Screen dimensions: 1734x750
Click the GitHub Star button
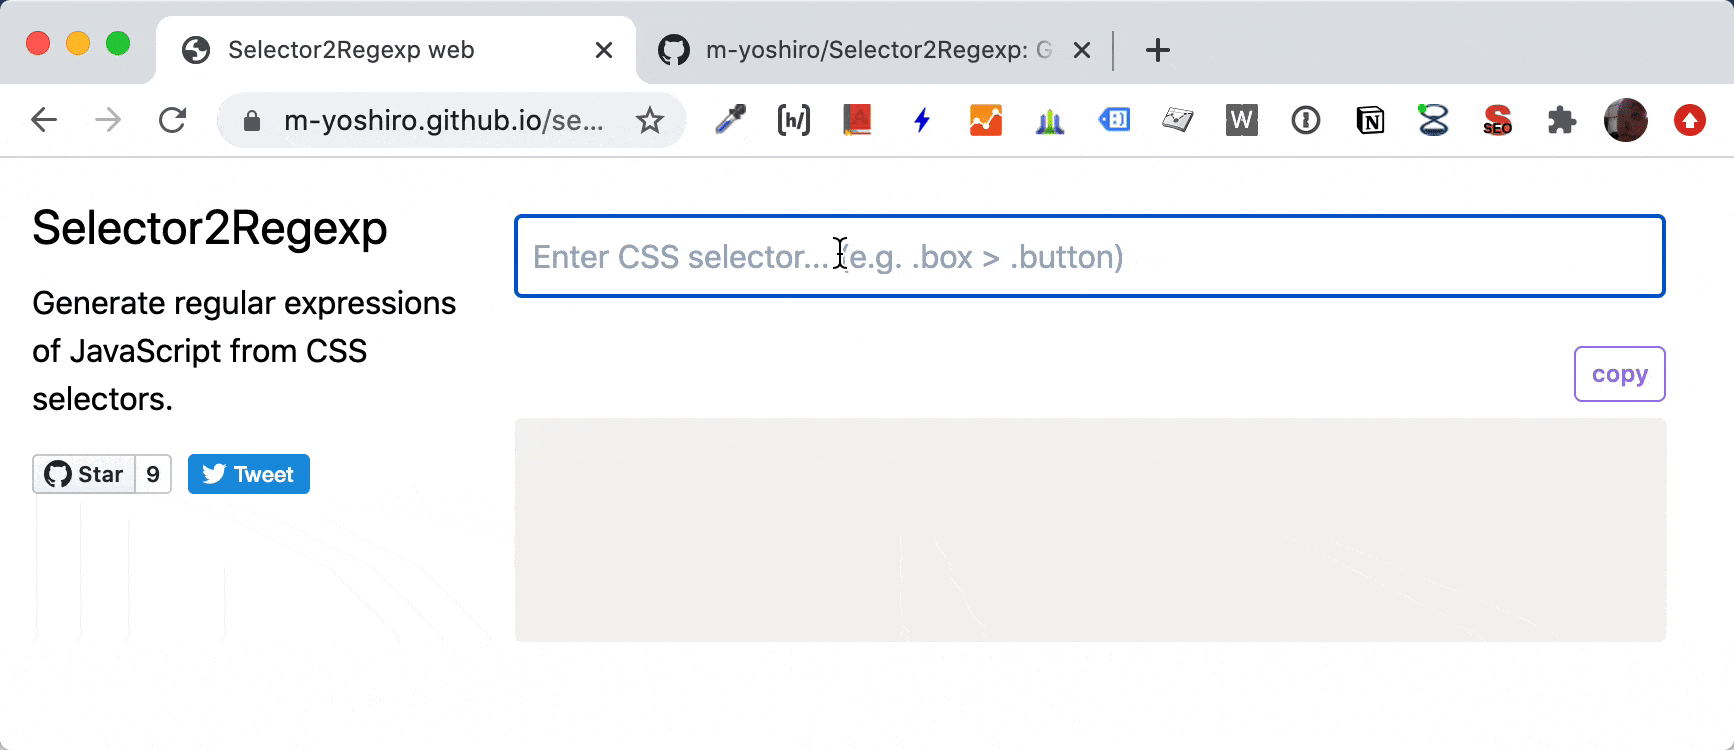tap(84, 474)
